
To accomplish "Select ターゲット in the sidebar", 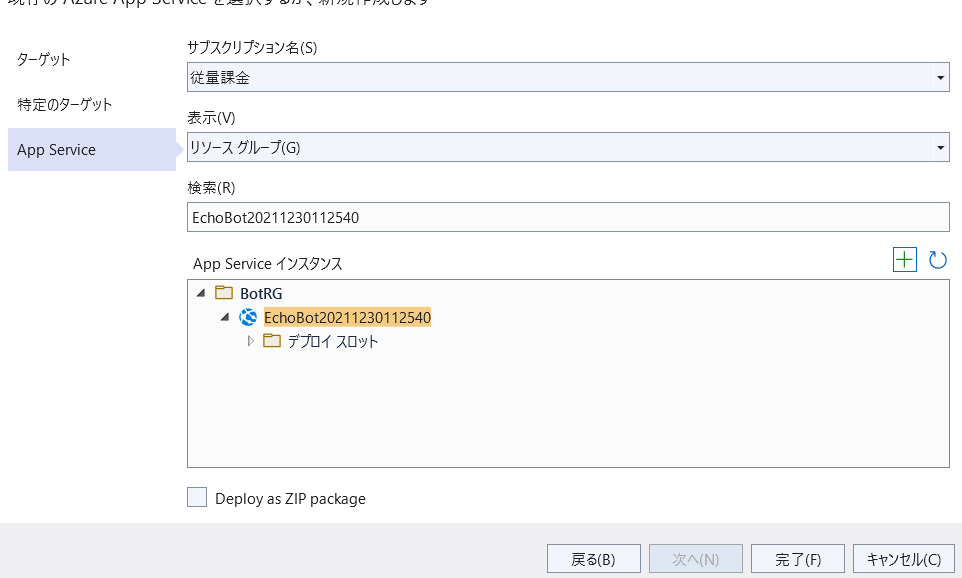I will coord(43,59).
